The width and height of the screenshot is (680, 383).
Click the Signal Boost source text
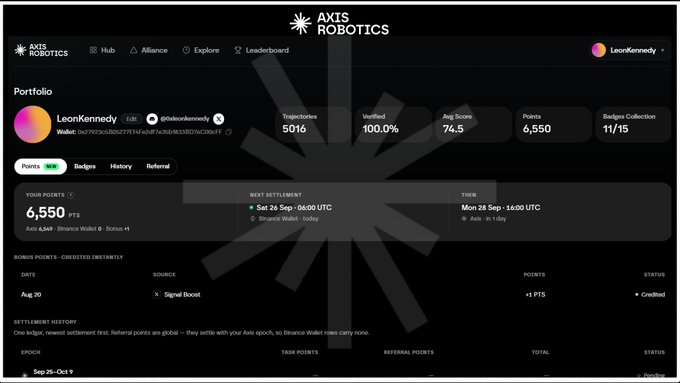pos(182,295)
